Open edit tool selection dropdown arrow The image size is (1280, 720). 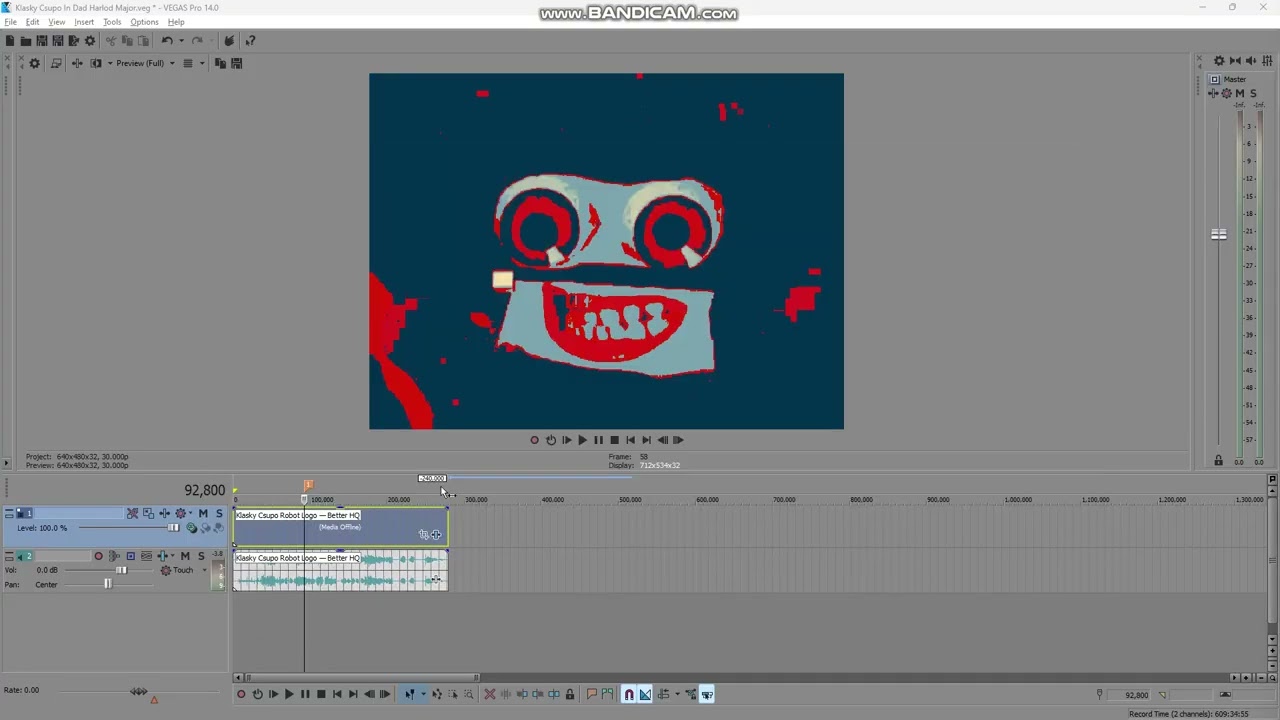[422, 694]
